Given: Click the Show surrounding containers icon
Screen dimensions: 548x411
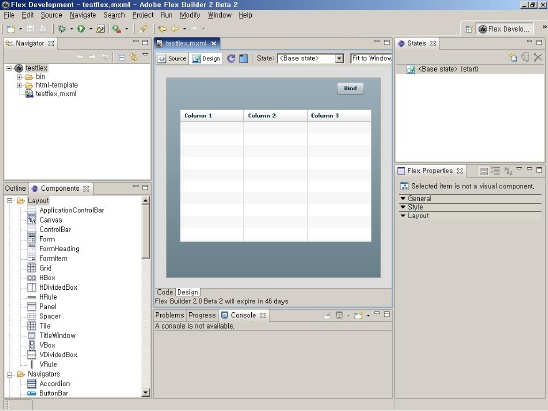Looking at the screenshot, I should click(244, 58).
